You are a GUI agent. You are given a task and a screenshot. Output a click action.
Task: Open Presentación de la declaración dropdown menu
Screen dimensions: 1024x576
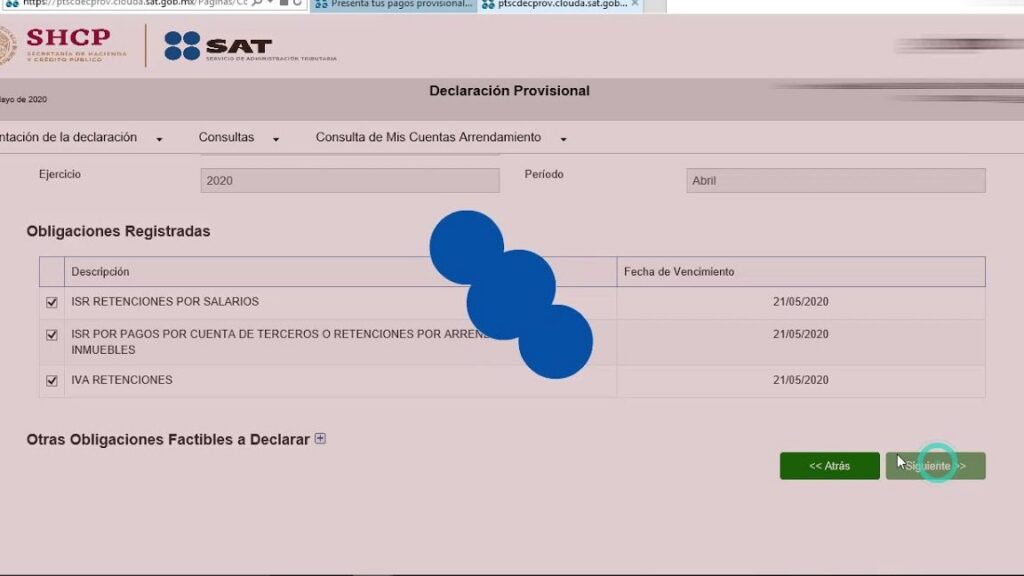[x=80, y=138]
